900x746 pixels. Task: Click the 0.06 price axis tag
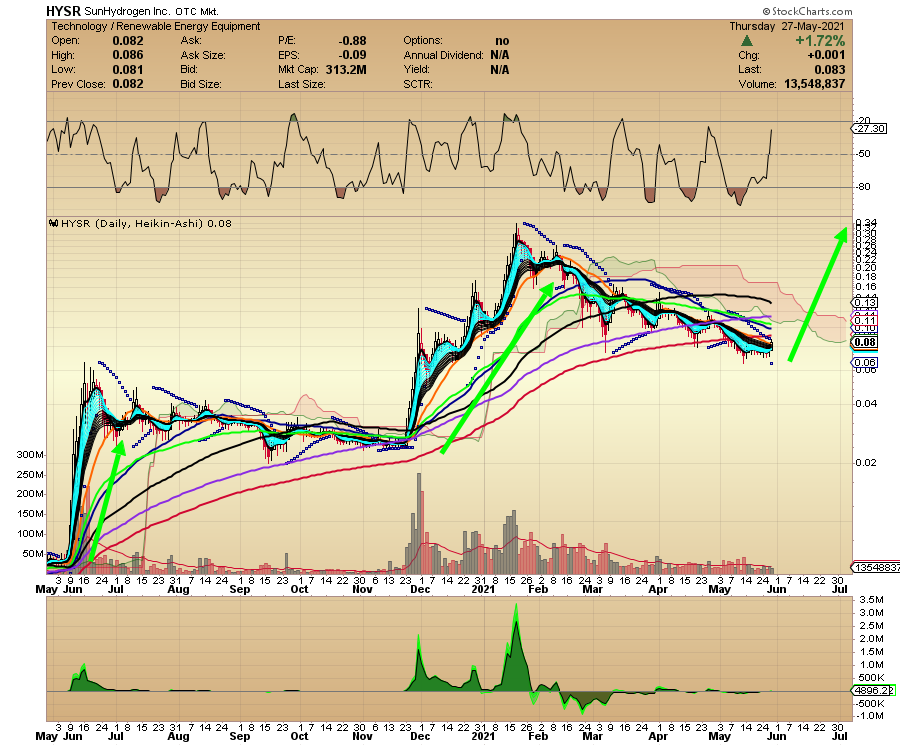pos(865,363)
